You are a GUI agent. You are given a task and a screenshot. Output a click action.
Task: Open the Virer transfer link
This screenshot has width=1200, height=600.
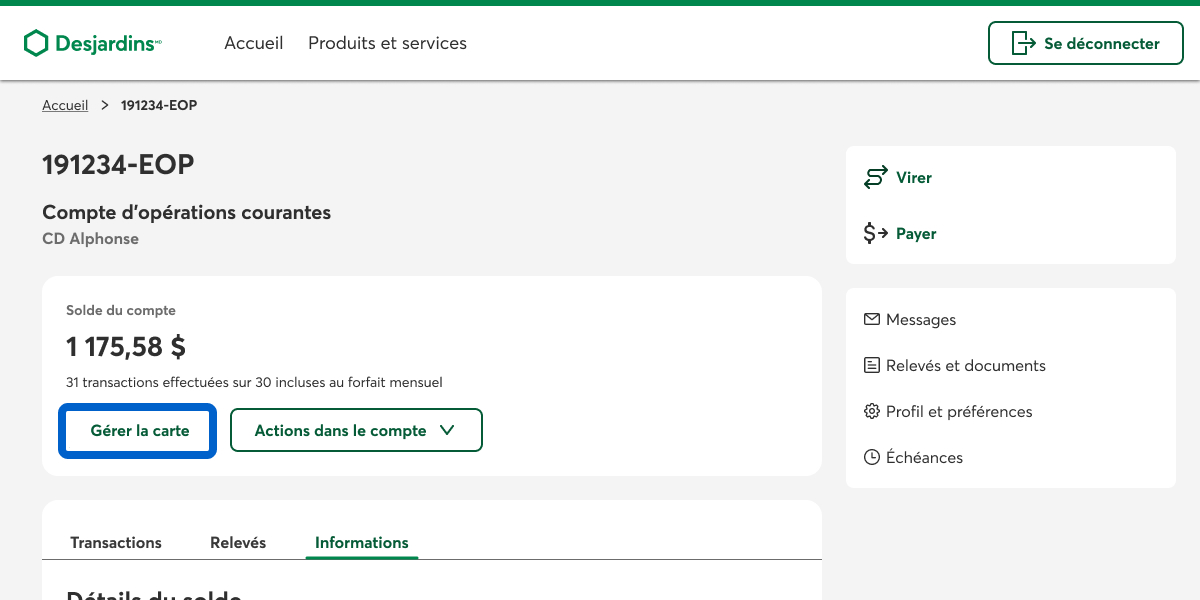[914, 178]
